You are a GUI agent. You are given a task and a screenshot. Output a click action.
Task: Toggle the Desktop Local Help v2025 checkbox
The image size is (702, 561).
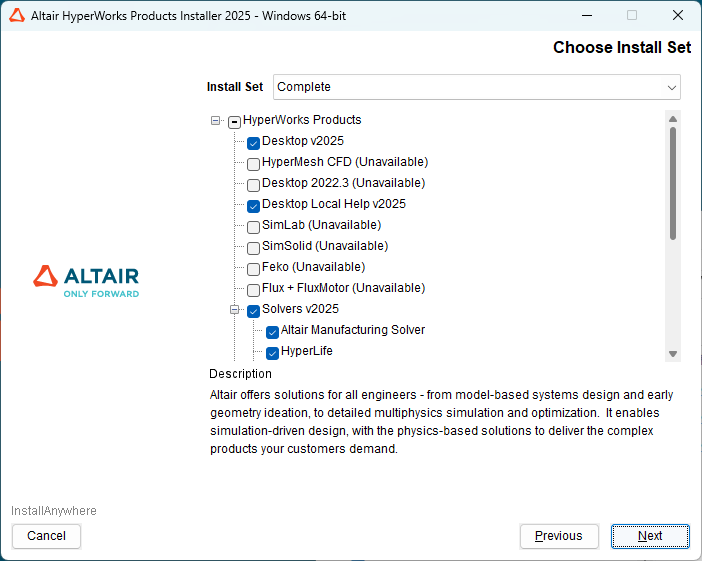click(x=253, y=205)
